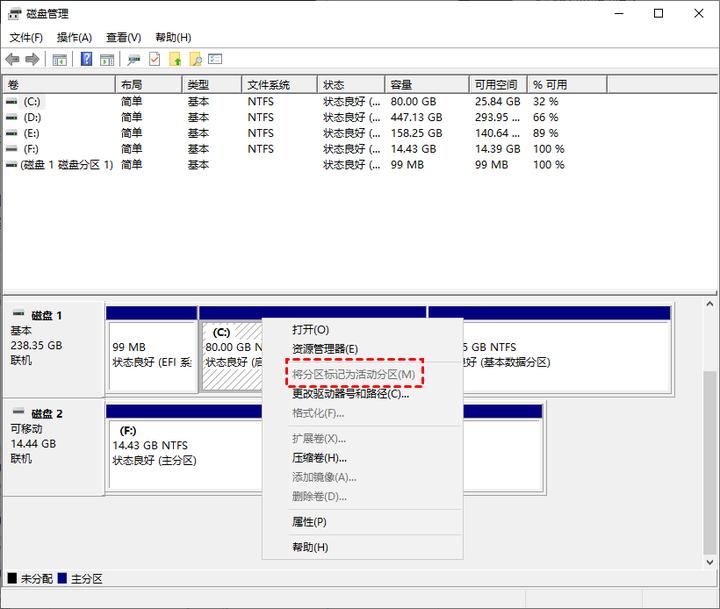The width and height of the screenshot is (720, 609).
Task: Click the 可用空间 column header
Action: 496,85
